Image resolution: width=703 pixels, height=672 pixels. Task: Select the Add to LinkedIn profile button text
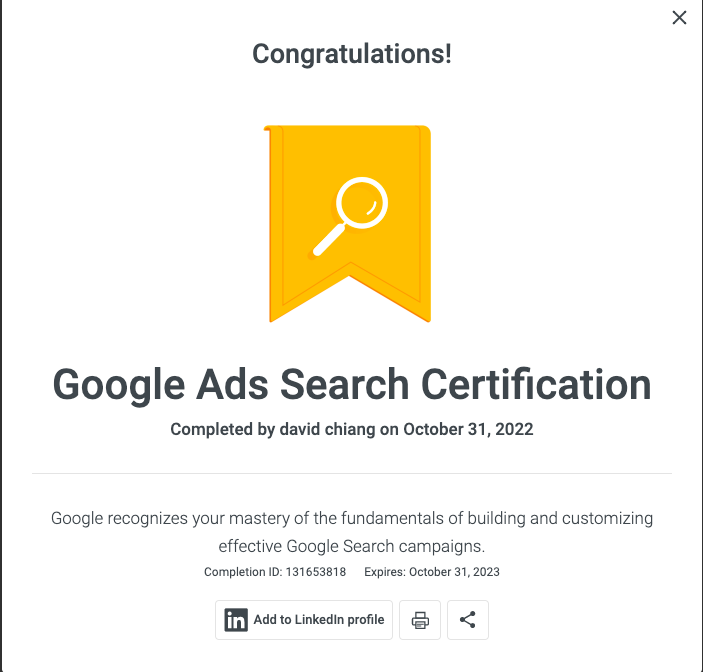click(319, 620)
